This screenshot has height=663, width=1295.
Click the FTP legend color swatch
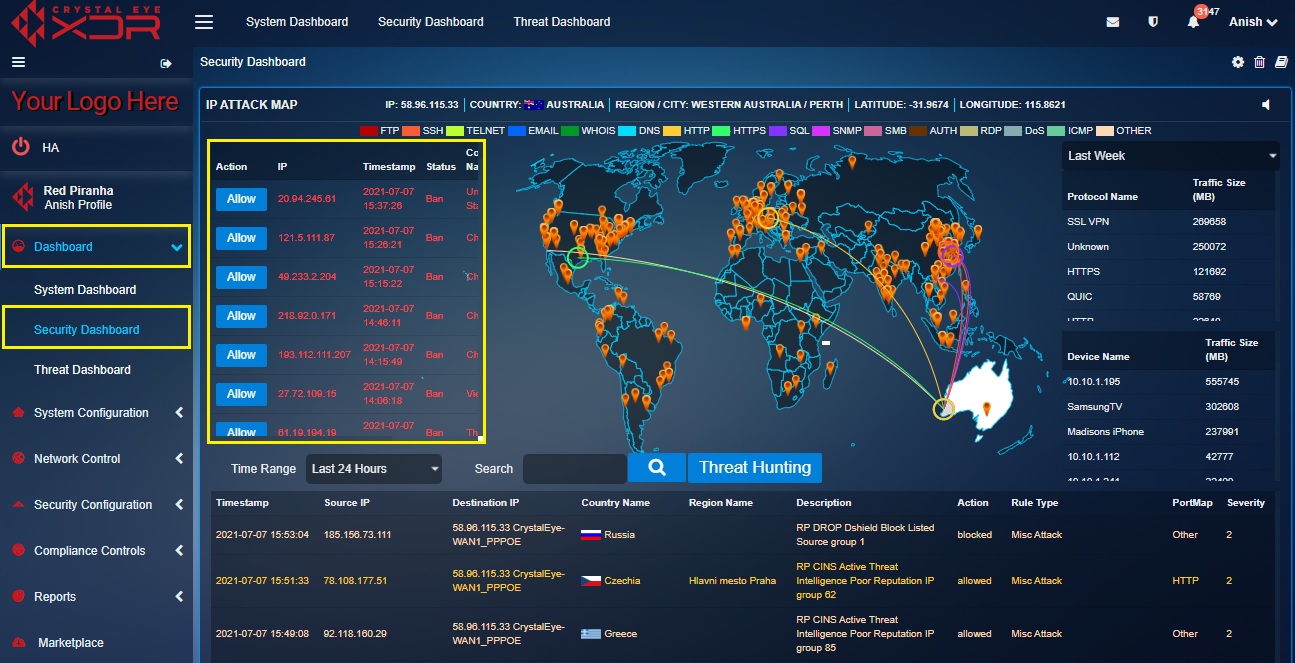(368, 131)
